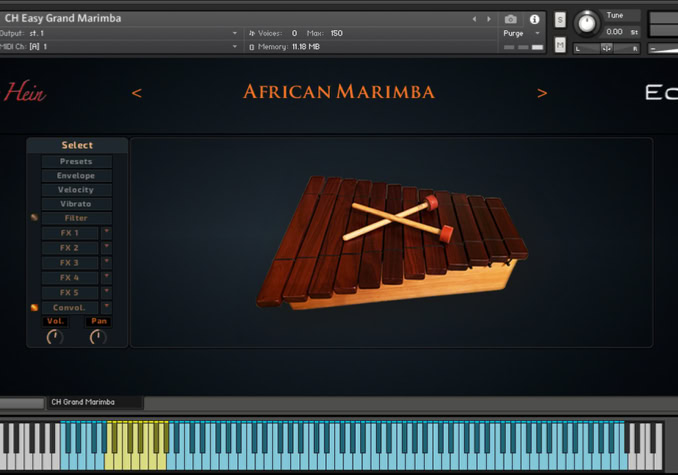Expand the FX 3 dropdown arrow
Image resolution: width=678 pixels, height=475 pixels.
point(106,262)
